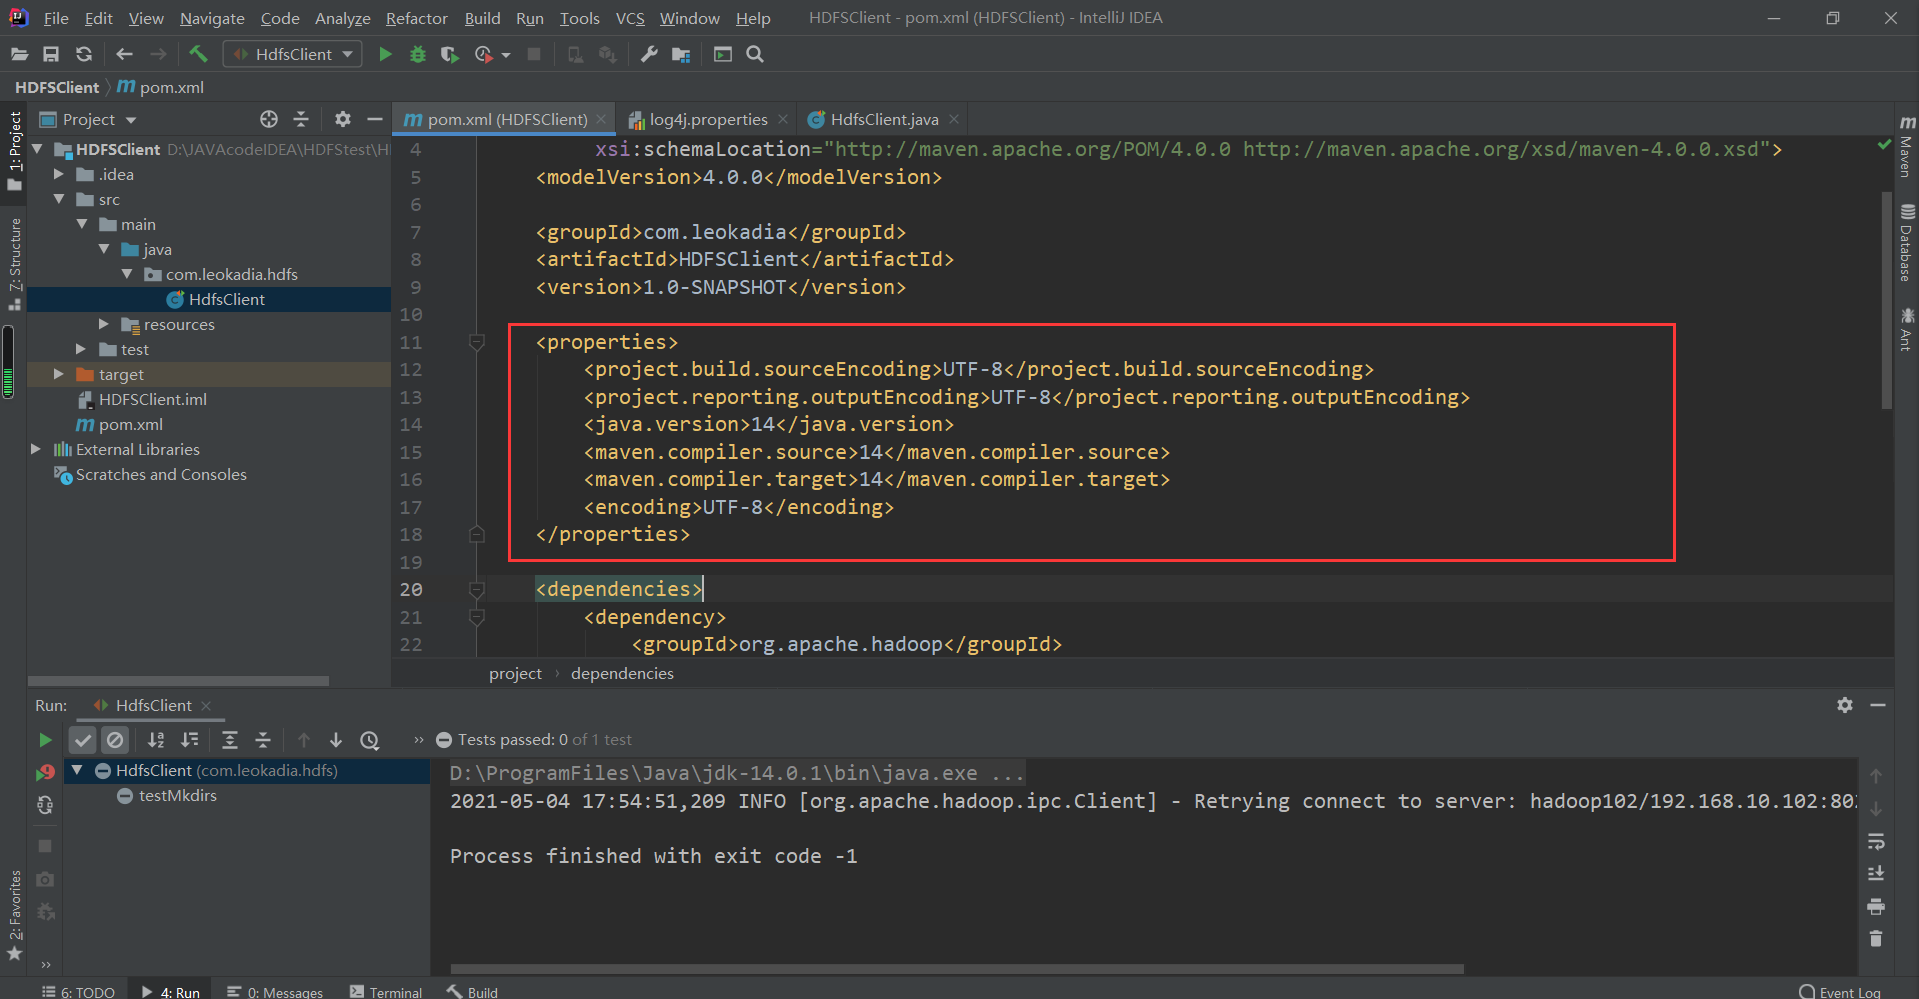
Task: Expand the test node in the Project tree
Action: pyautogui.click(x=82, y=349)
